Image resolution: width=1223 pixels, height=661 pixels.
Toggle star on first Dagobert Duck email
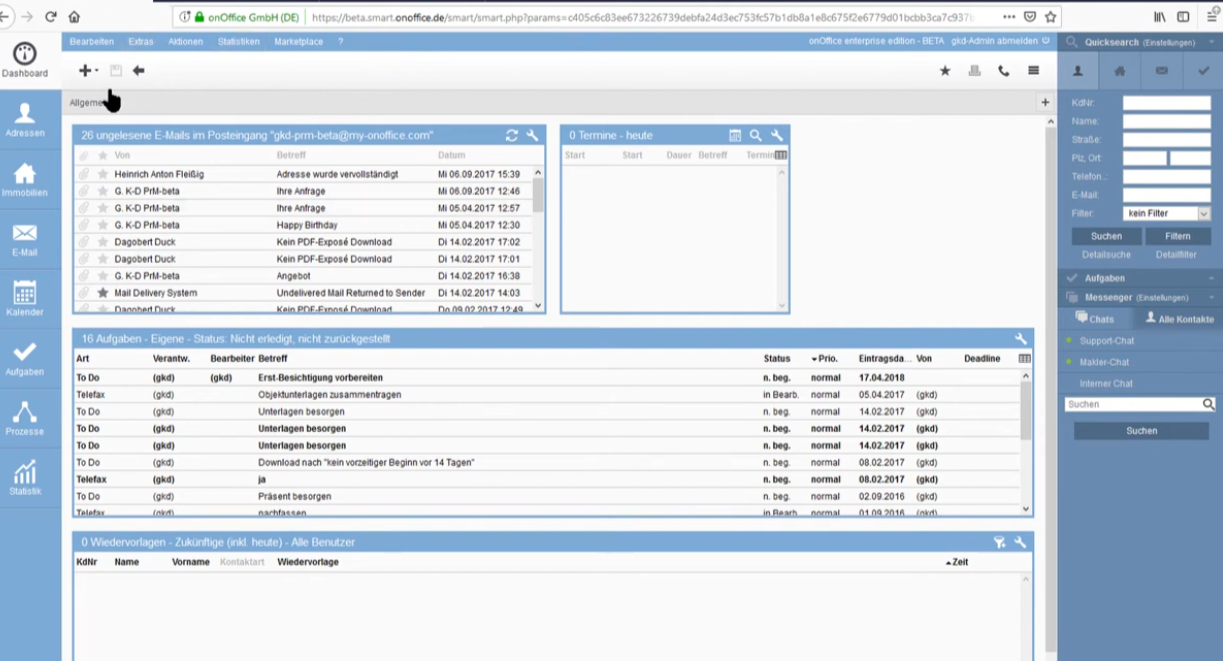(102, 242)
